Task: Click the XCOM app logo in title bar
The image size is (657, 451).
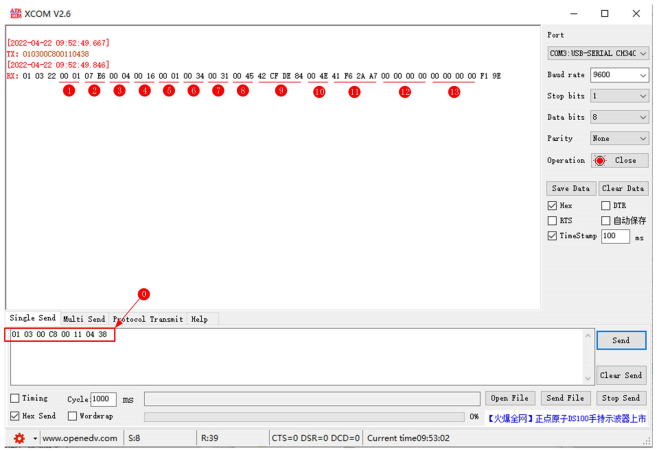Action: click(14, 13)
